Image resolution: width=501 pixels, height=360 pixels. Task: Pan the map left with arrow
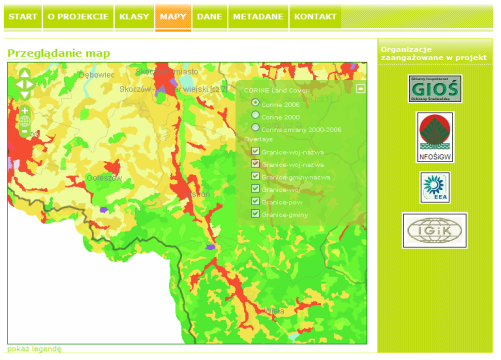[20, 84]
